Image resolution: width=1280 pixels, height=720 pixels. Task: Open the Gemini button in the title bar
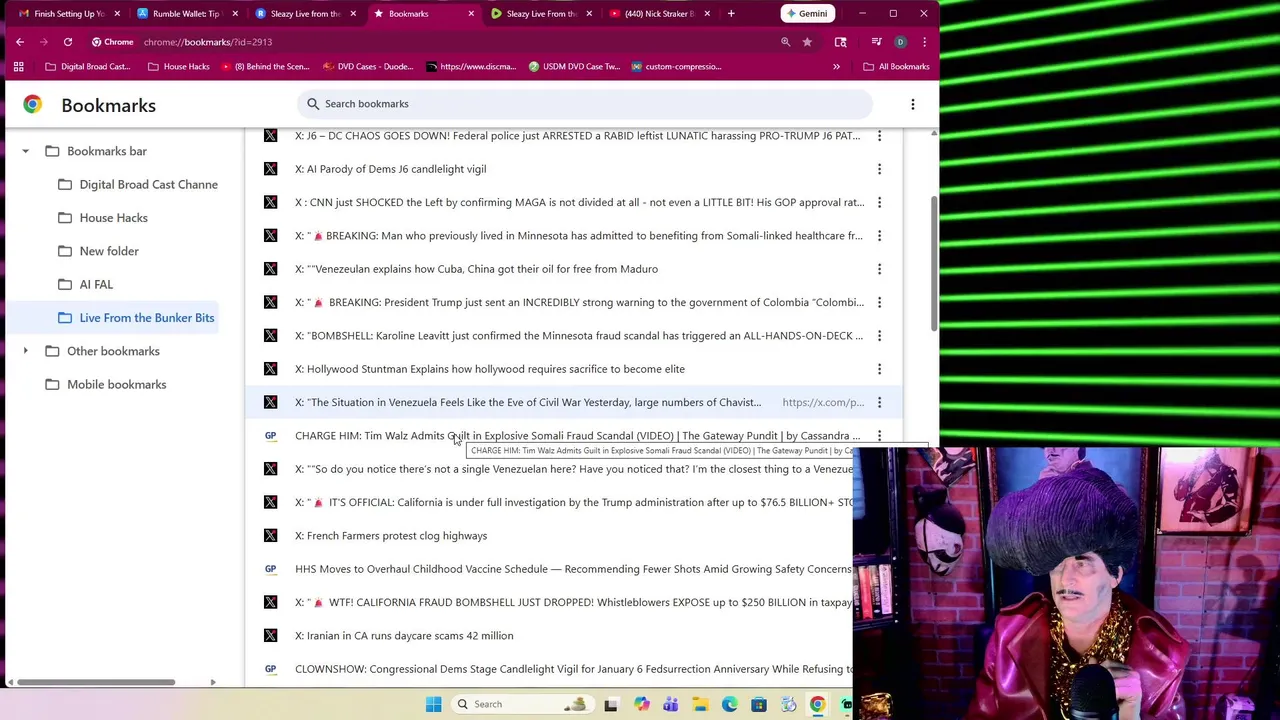806,14
